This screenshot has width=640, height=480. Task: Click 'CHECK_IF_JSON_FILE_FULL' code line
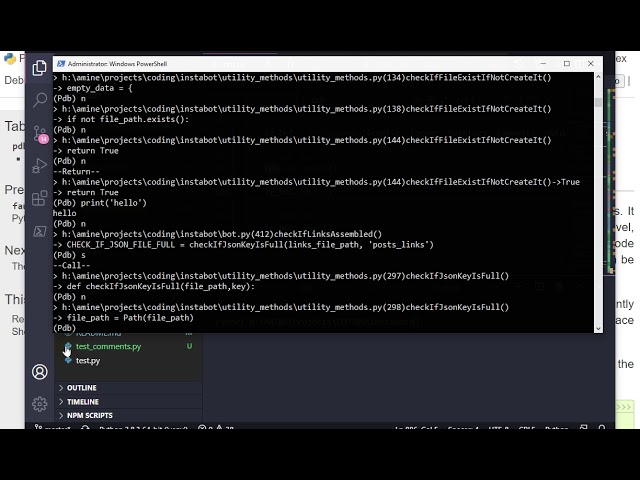(x=243, y=244)
